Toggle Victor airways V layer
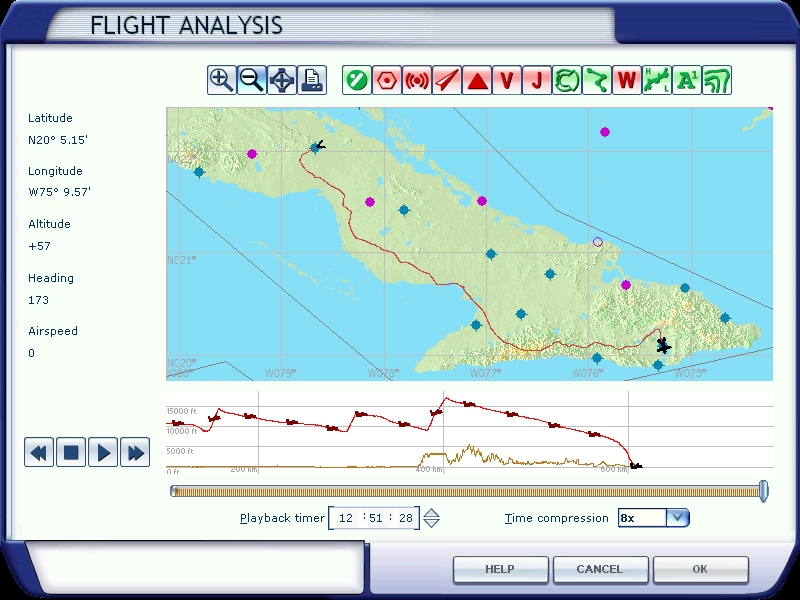Image resolution: width=800 pixels, height=600 pixels. [x=507, y=80]
